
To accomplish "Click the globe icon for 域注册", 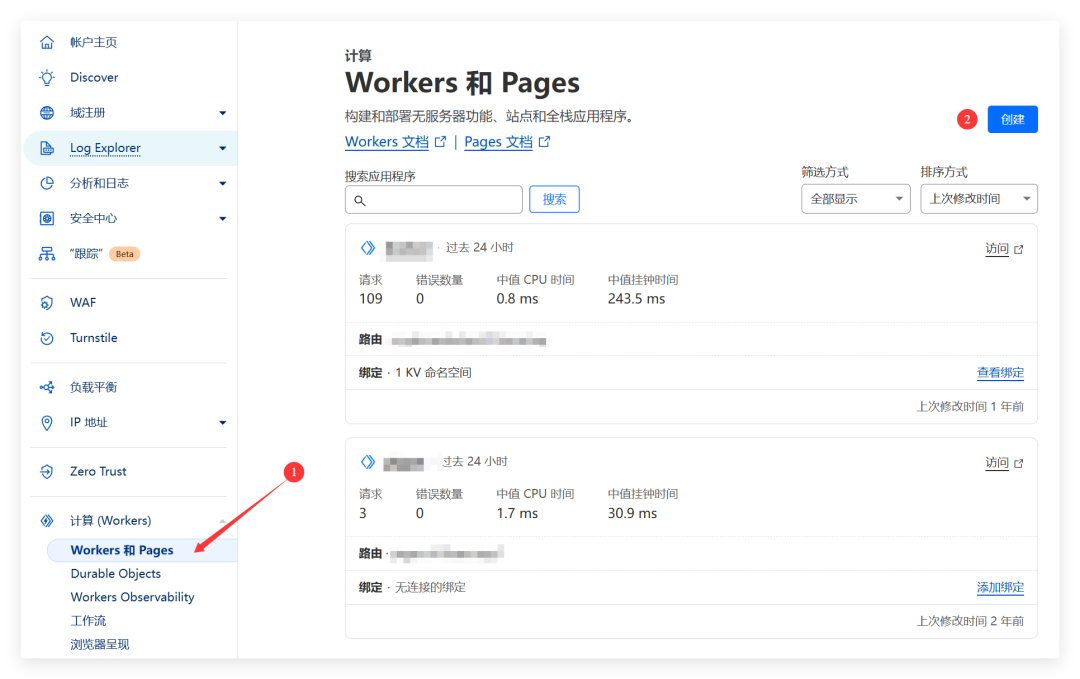I will click(x=47, y=113).
